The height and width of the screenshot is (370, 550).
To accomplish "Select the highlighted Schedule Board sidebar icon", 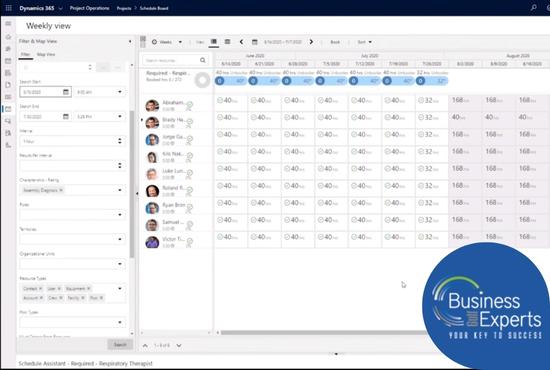I will click(x=8, y=109).
